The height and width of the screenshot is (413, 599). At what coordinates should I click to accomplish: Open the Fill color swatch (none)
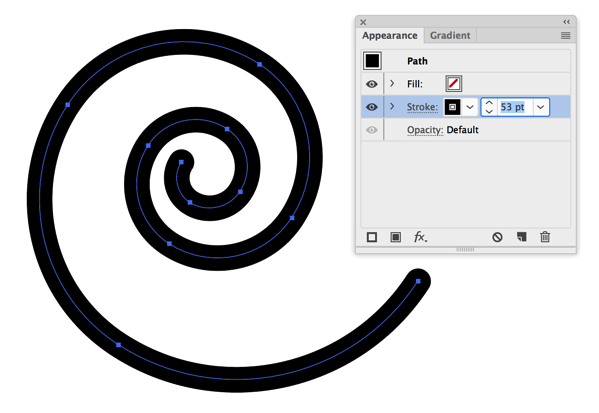click(453, 84)
